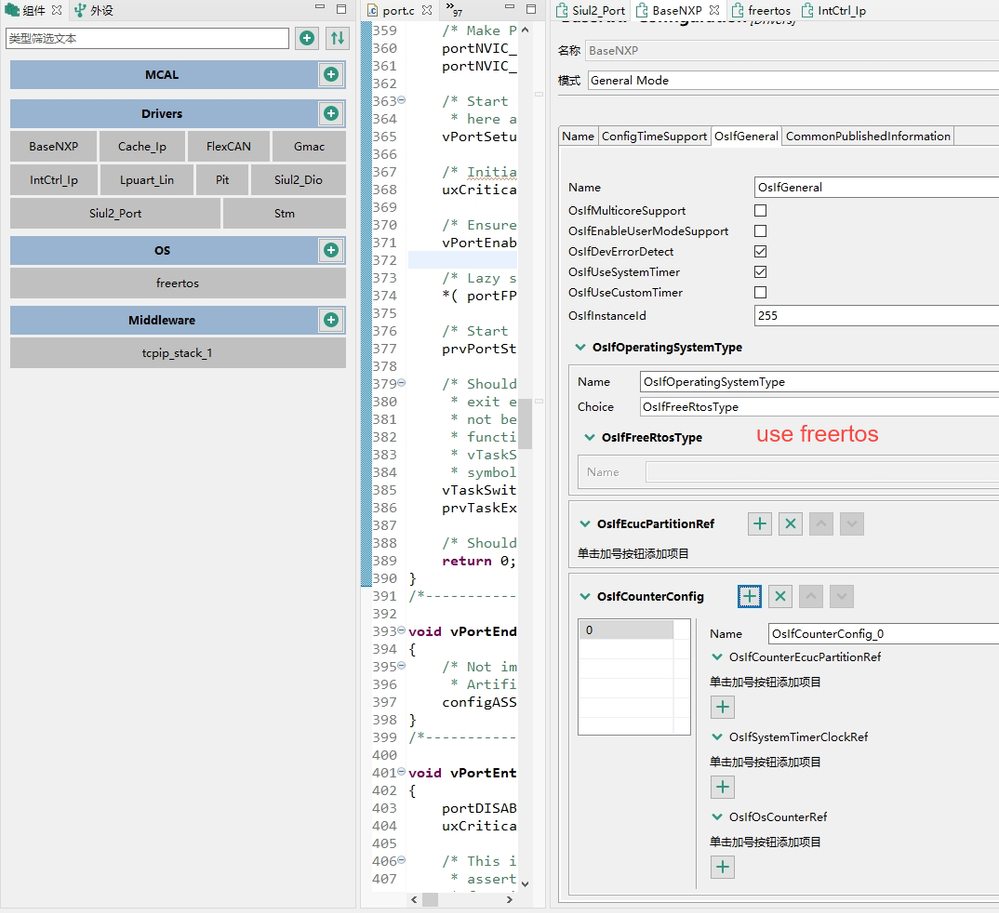Screen dimensions: 999x913
Task: Switch to the freertos editor tab
Action: (x=761, y=10)
